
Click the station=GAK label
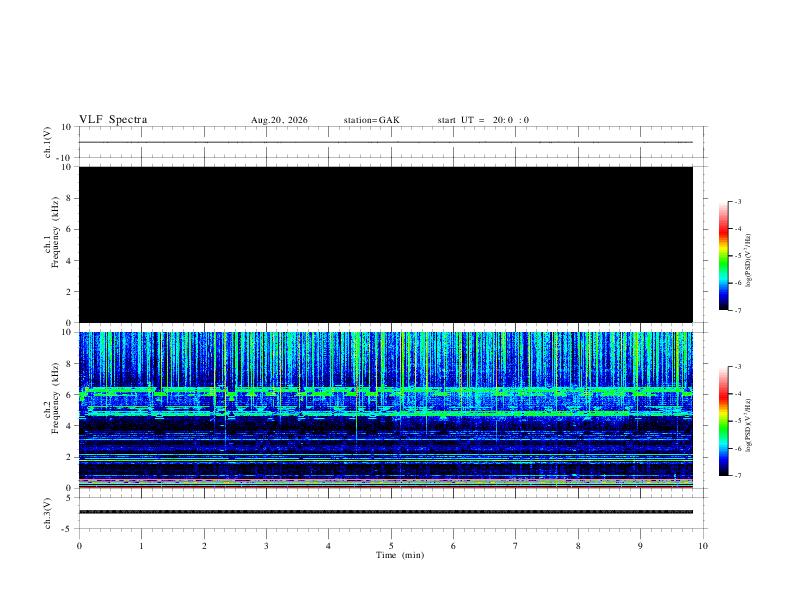371,120
